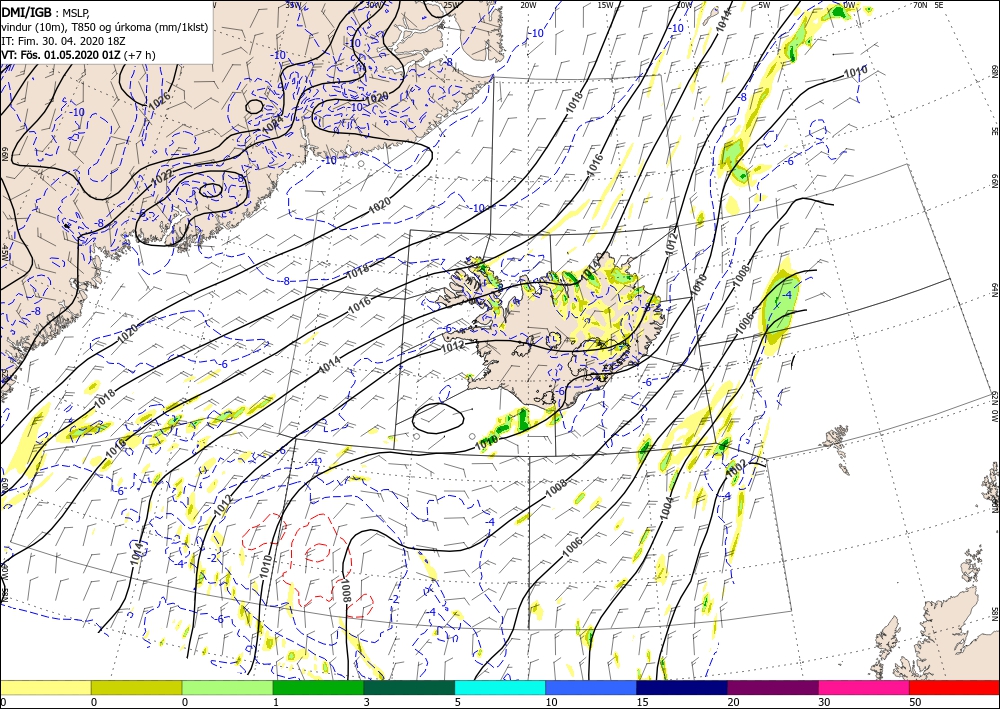Click the 25W longitude label

450,5
